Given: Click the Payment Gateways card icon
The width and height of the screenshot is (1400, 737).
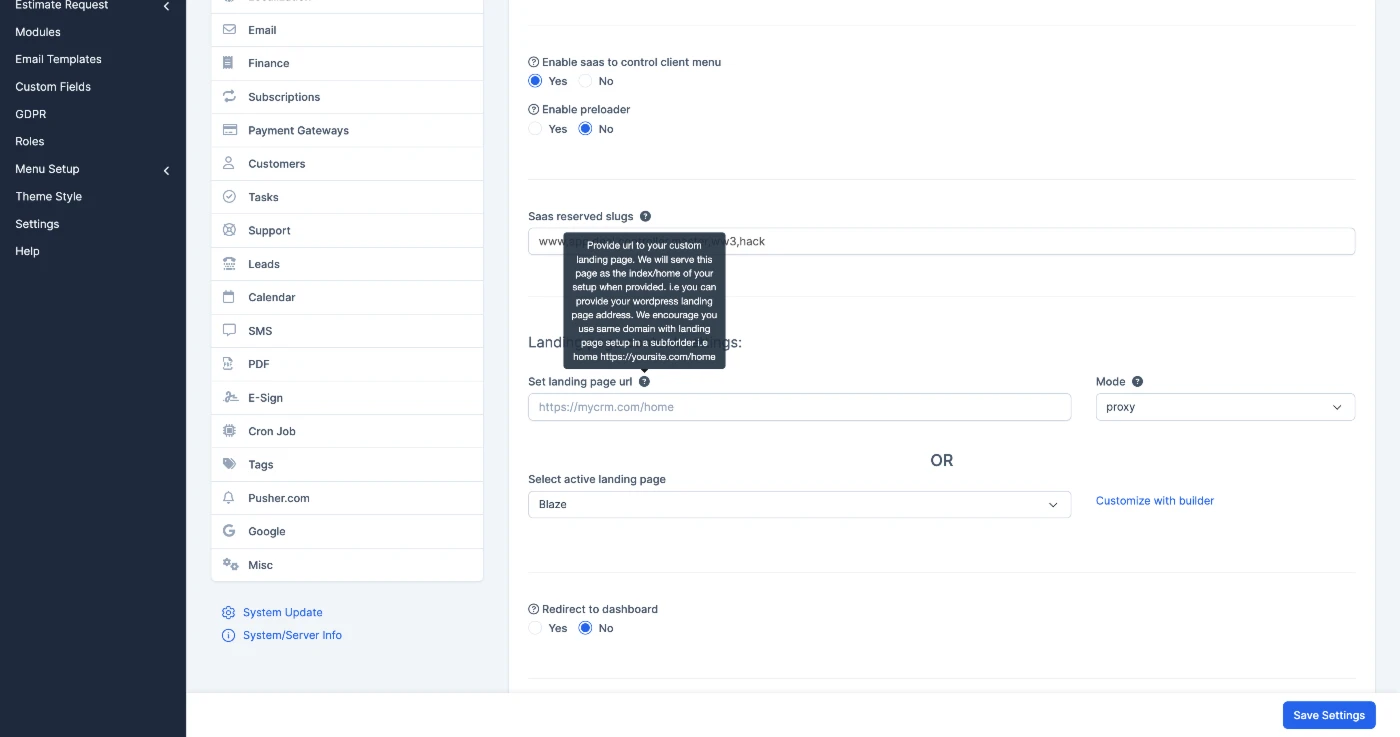Looking at the screenshot, I should pos(229,130).
